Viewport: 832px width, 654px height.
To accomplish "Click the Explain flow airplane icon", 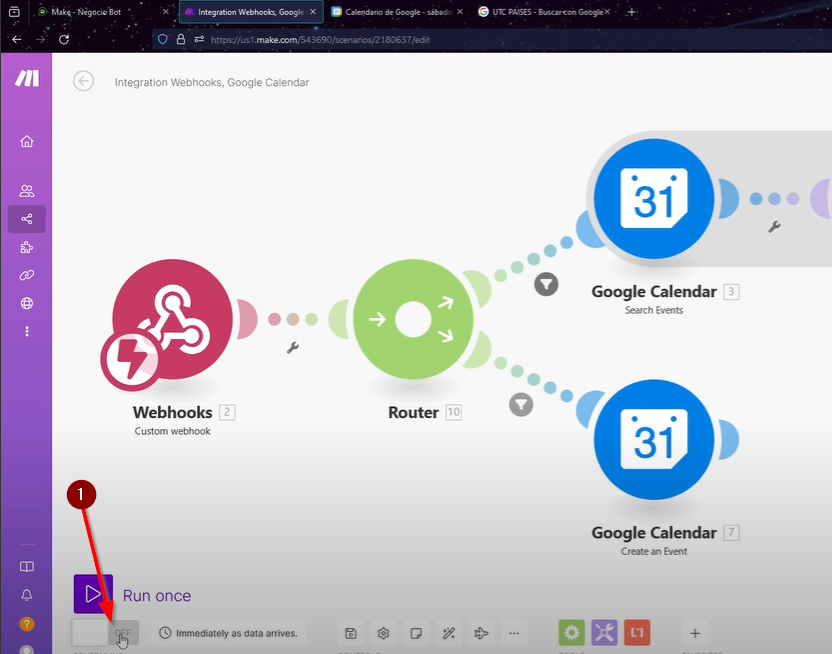I will pos(481,633).
